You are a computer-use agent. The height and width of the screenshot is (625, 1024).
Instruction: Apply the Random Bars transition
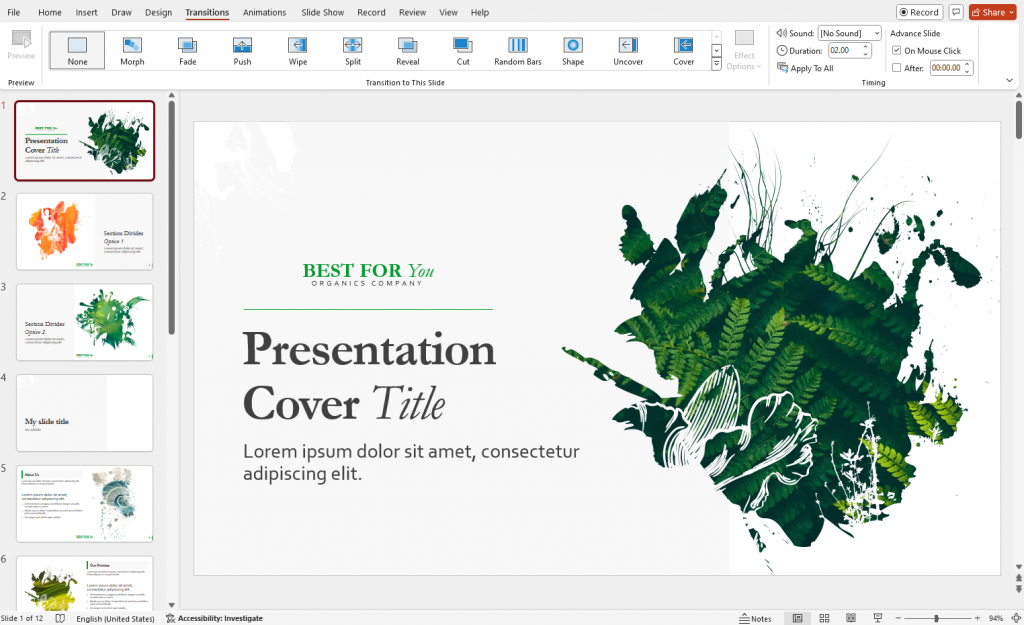[518, 50]
